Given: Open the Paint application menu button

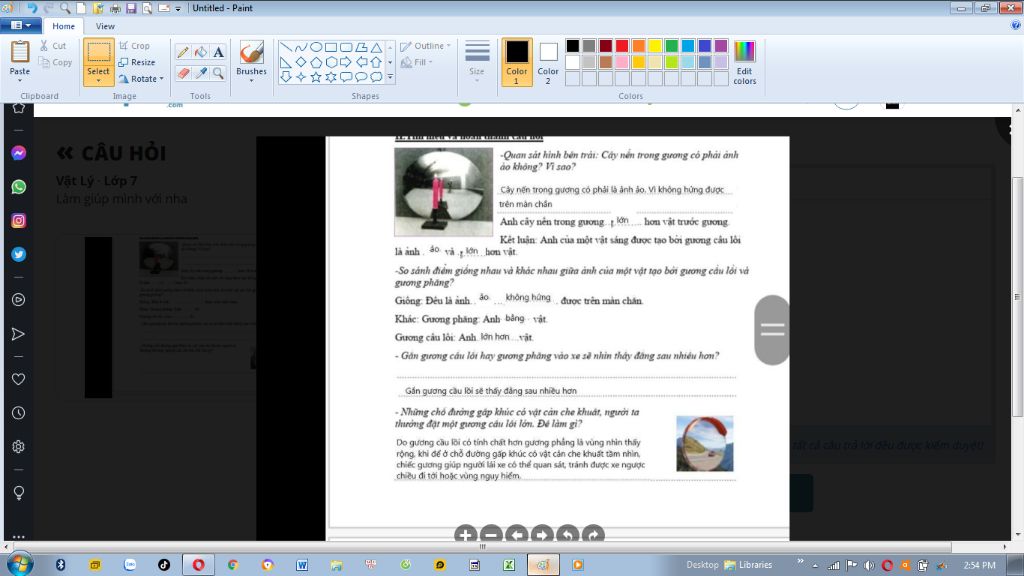Looking at the screenshot, I should tap(21, 25).
